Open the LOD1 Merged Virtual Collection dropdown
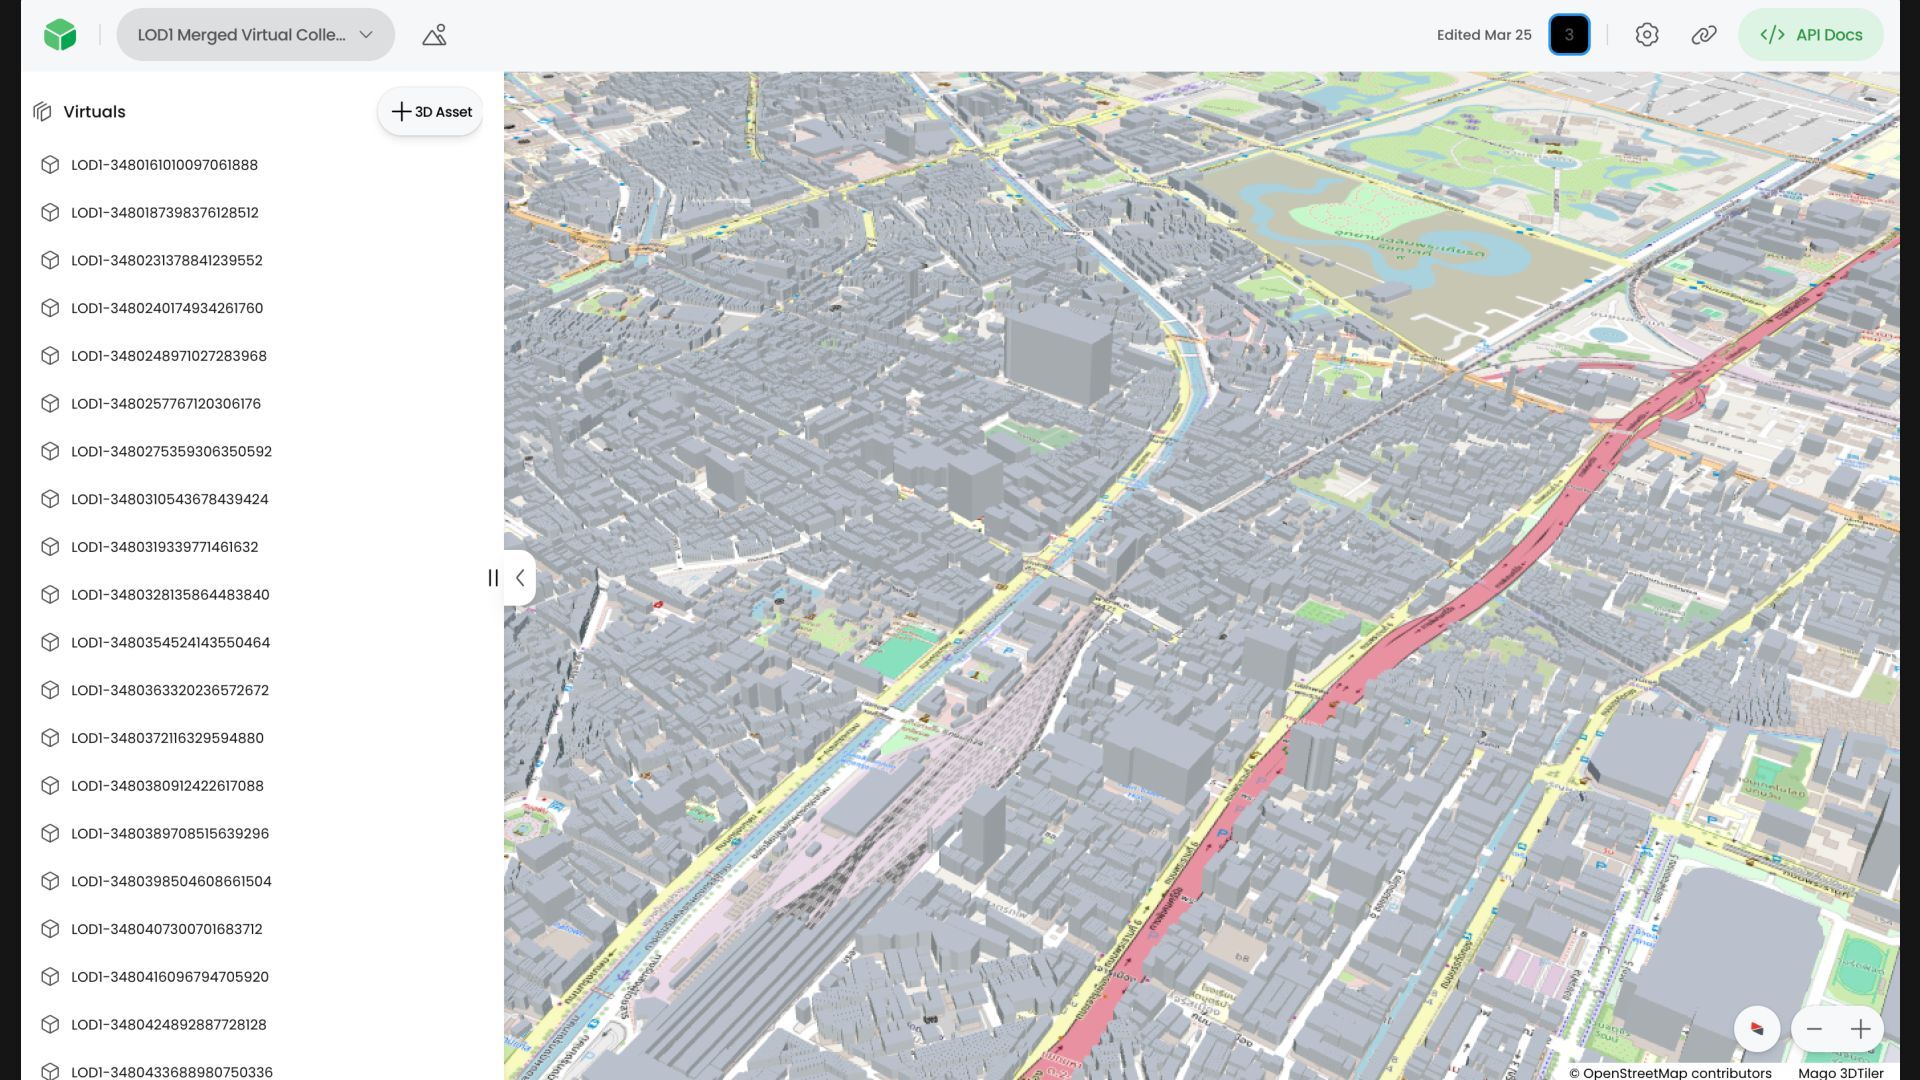The height and width of the screenshot is (1080, 1920). [x=255, y=35]
